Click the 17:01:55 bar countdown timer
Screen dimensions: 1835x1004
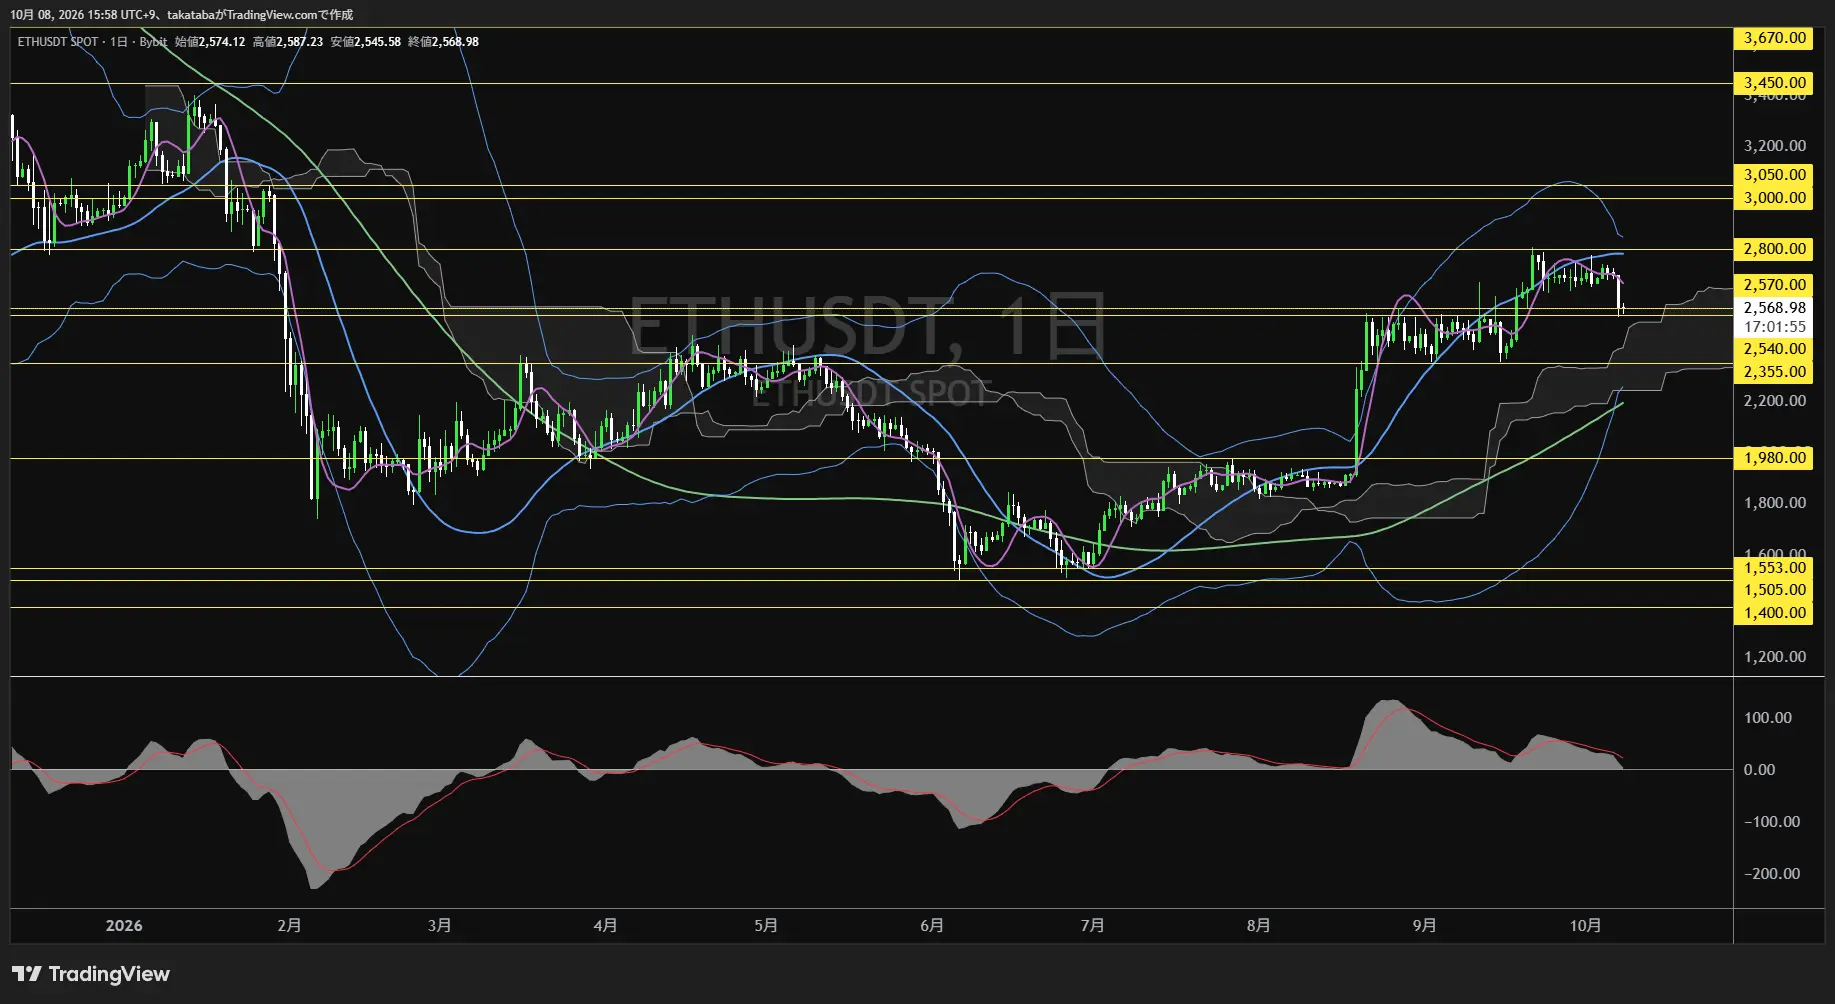click(x=1775, y=327)
